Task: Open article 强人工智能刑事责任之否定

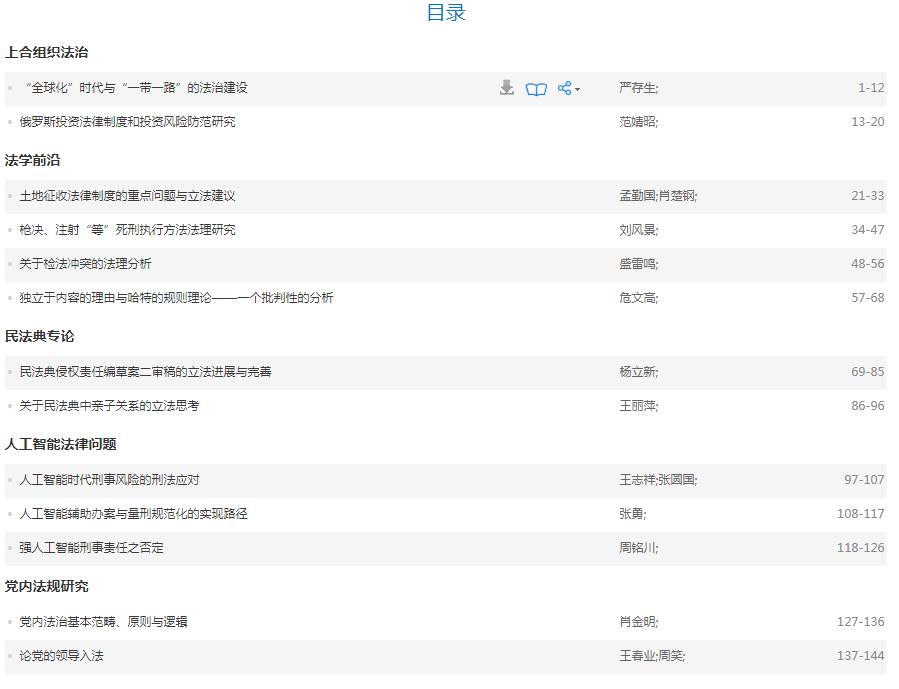Action: click(x=91, y=548)
